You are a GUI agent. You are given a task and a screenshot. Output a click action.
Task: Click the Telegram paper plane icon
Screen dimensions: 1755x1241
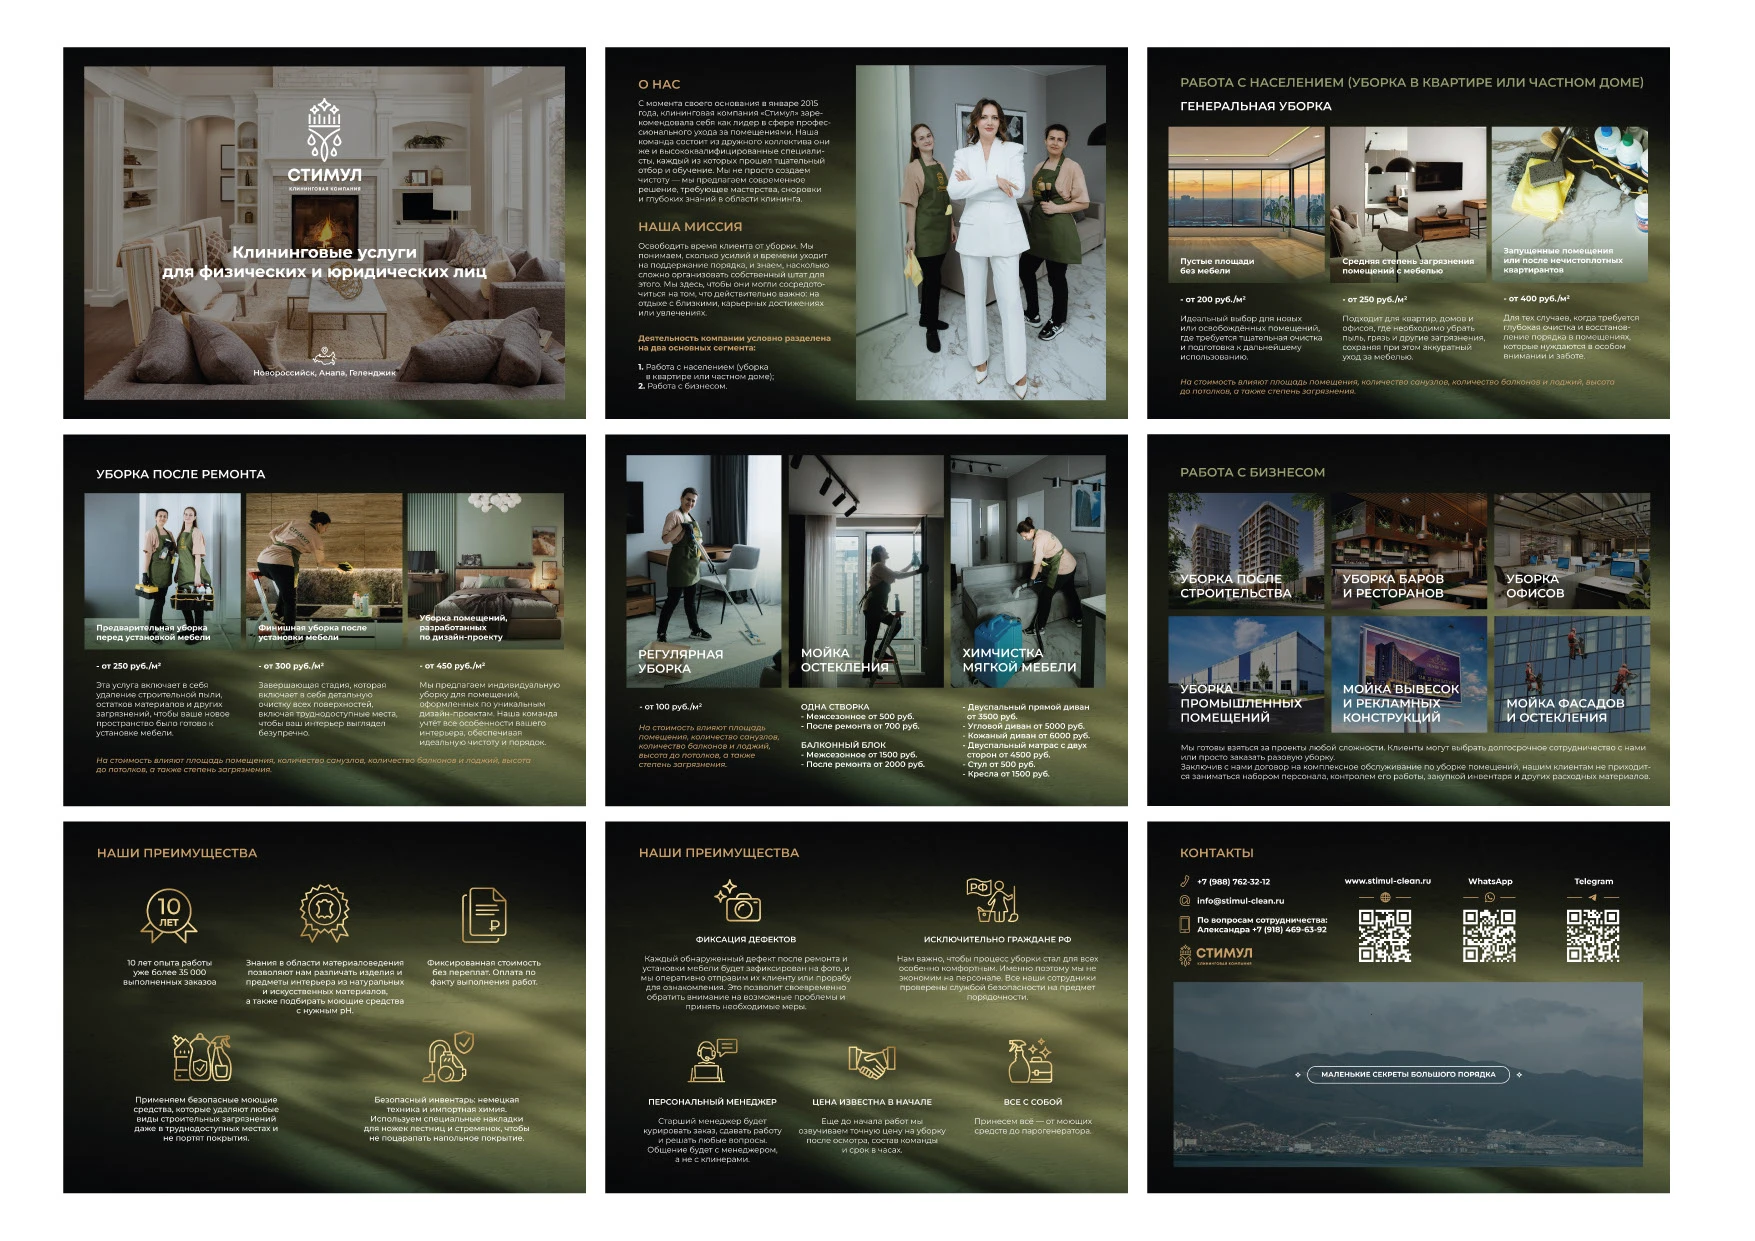coord(1592,897)
